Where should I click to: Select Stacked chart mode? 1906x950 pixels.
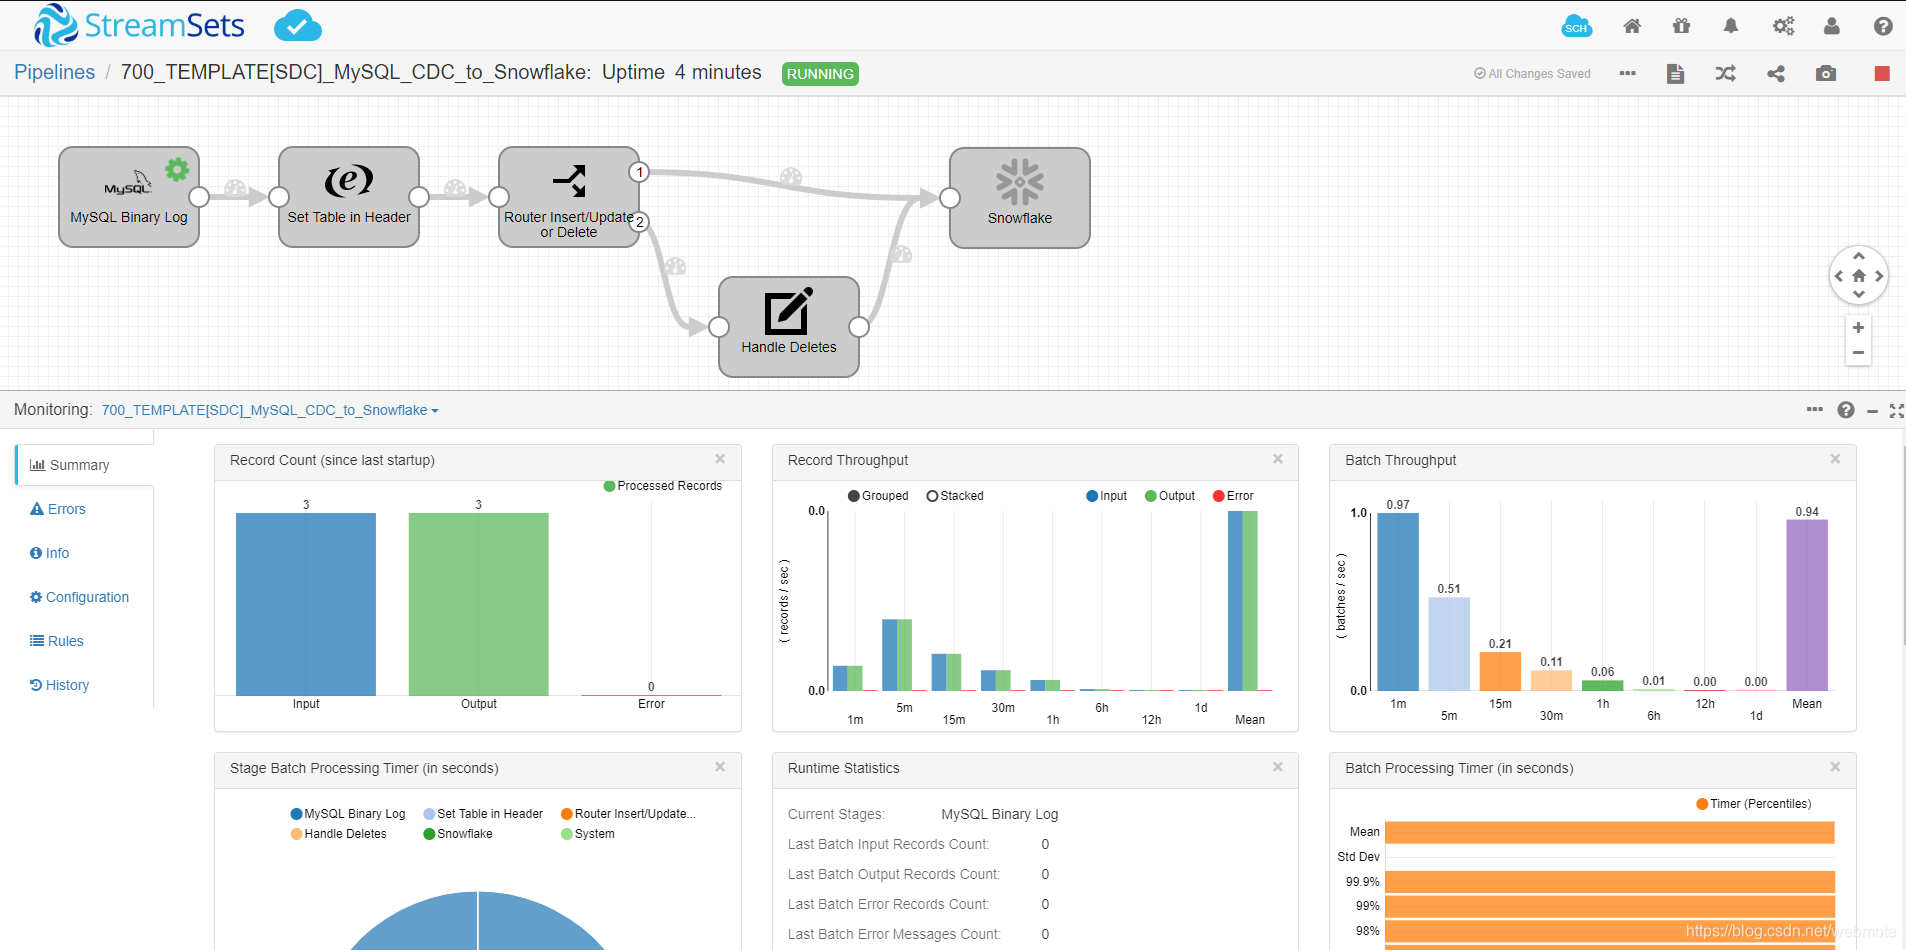point(955,496)
